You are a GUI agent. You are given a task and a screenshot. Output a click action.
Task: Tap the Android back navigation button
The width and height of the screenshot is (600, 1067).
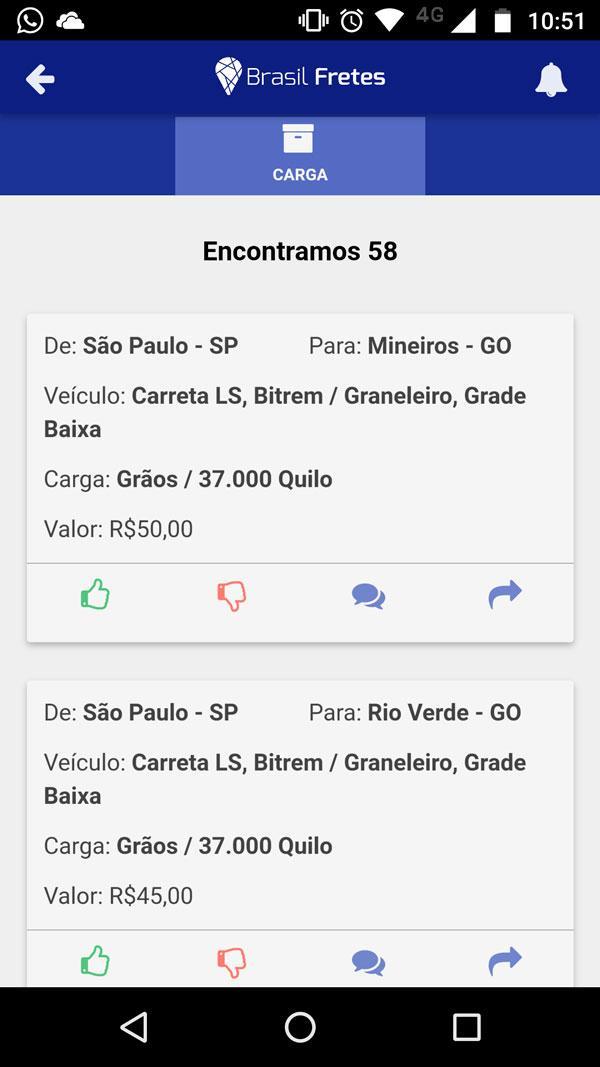pyautogui.click(x=134, y=1026)
